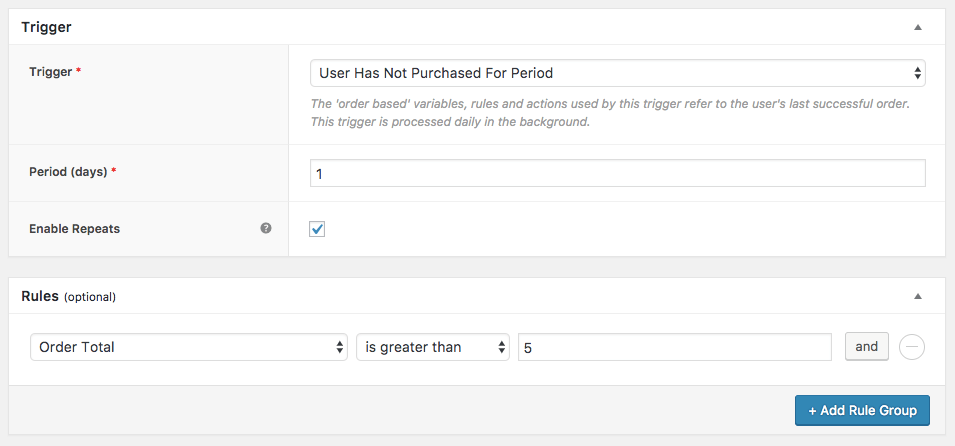Click the italic trigger description text

(x=609, y=113)
